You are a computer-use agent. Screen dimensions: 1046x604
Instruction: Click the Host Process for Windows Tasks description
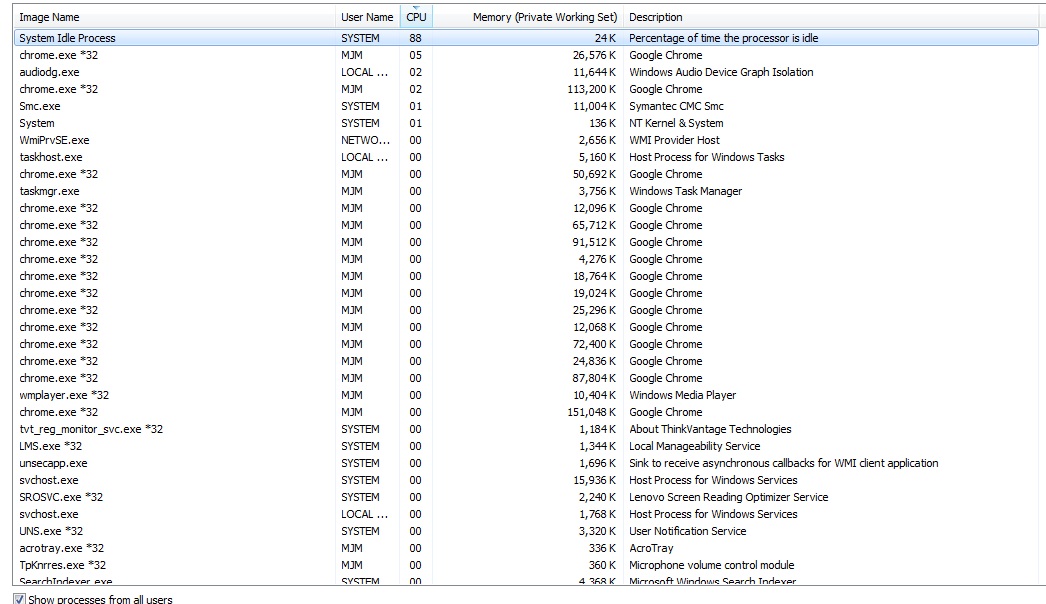(x=706, y=157)
